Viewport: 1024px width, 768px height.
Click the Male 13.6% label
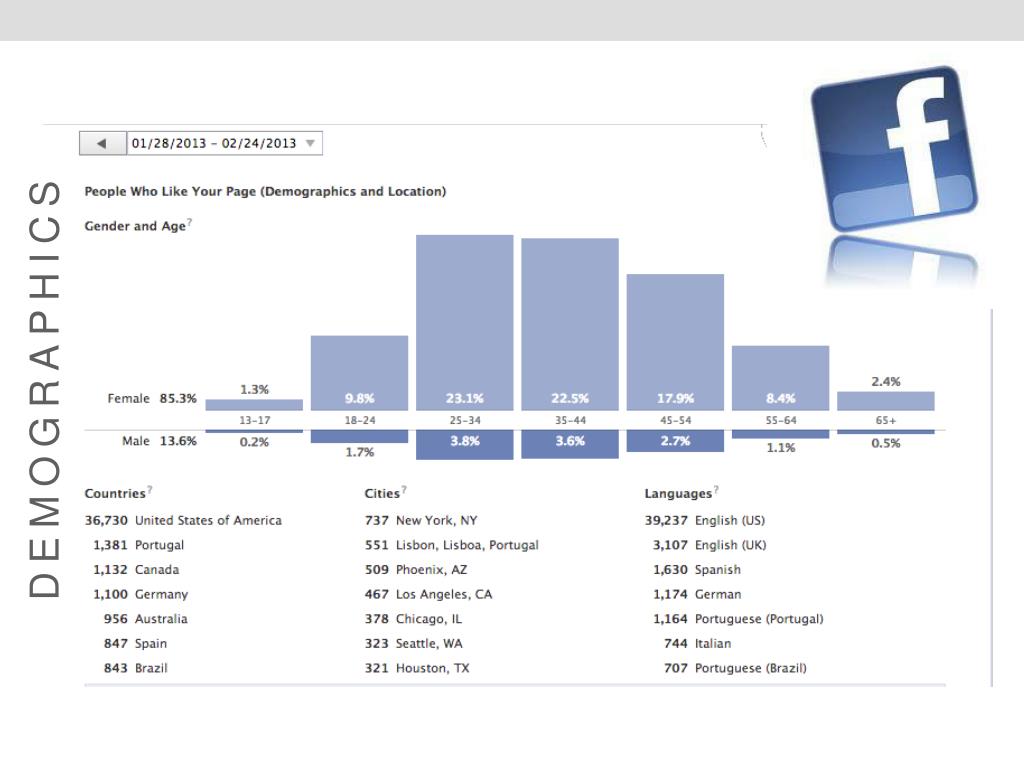(x=159, y=441)
